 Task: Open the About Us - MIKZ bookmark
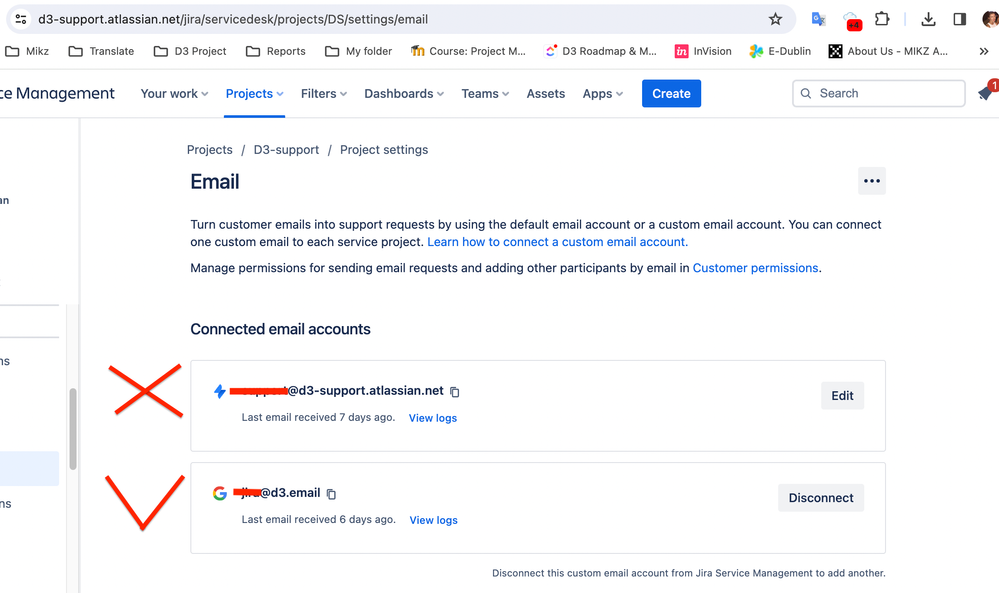point(888,52)
